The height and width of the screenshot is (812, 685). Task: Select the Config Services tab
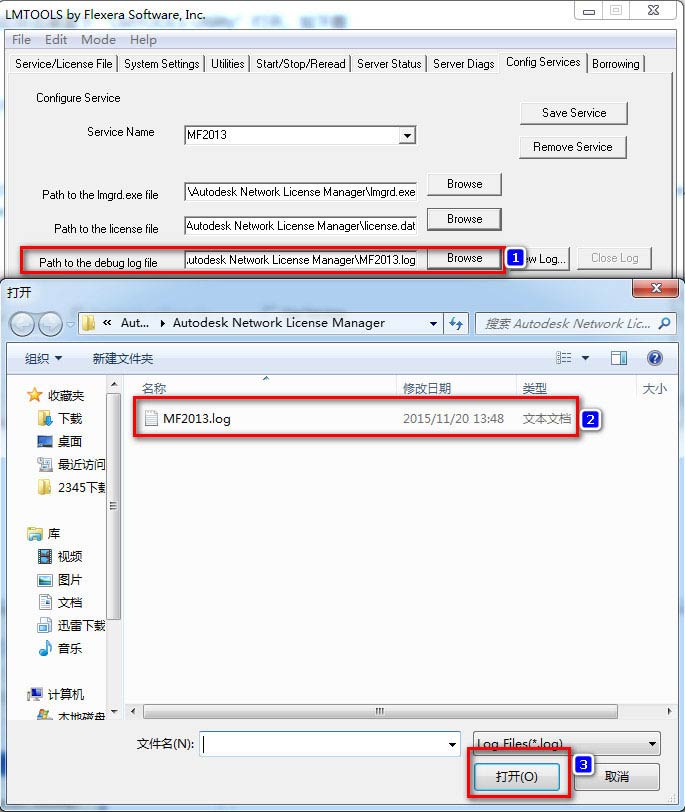tap(543, 62)
